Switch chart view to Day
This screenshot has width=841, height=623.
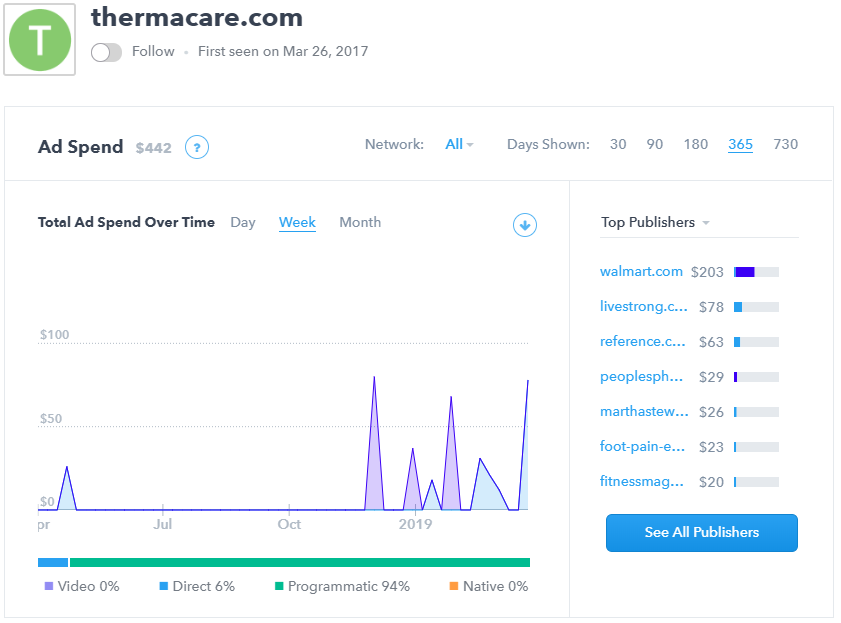(243, 222)
